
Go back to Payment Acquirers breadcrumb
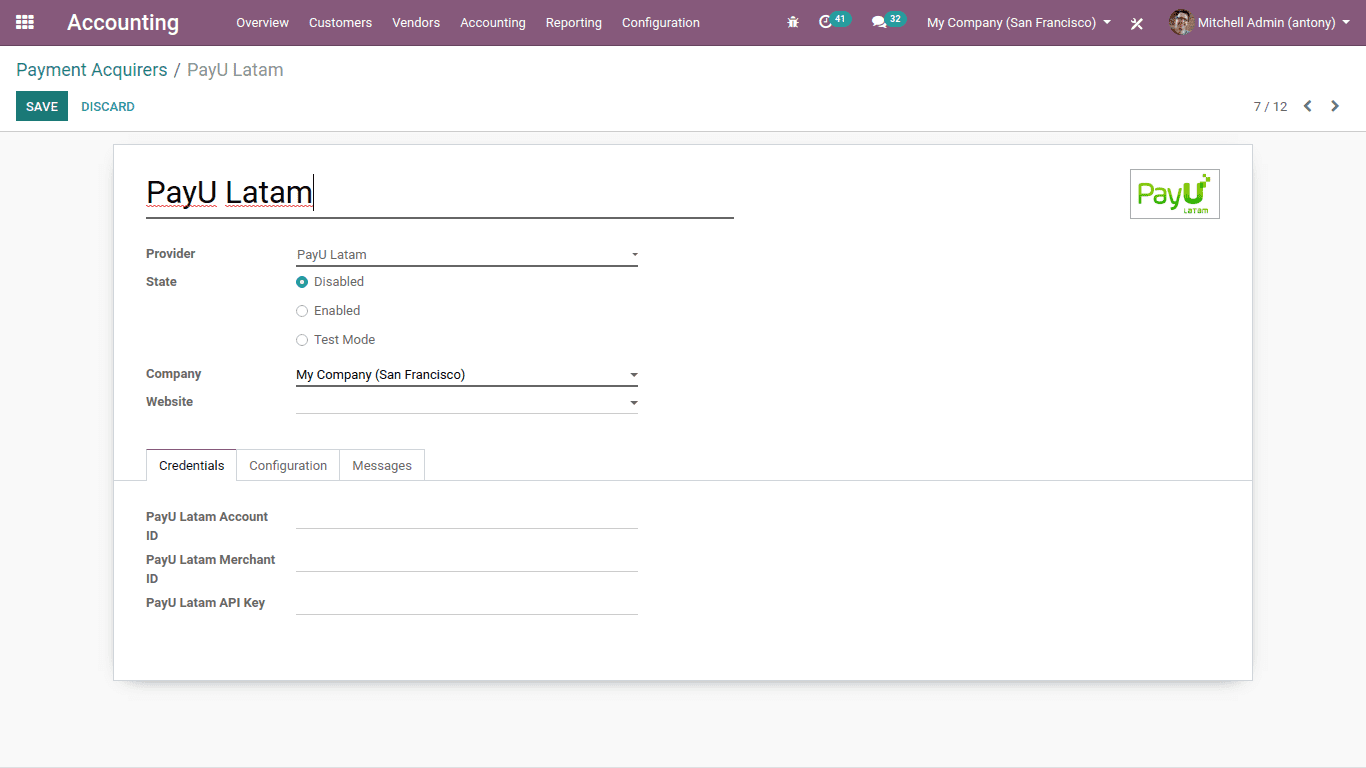(x=92, y=70)
